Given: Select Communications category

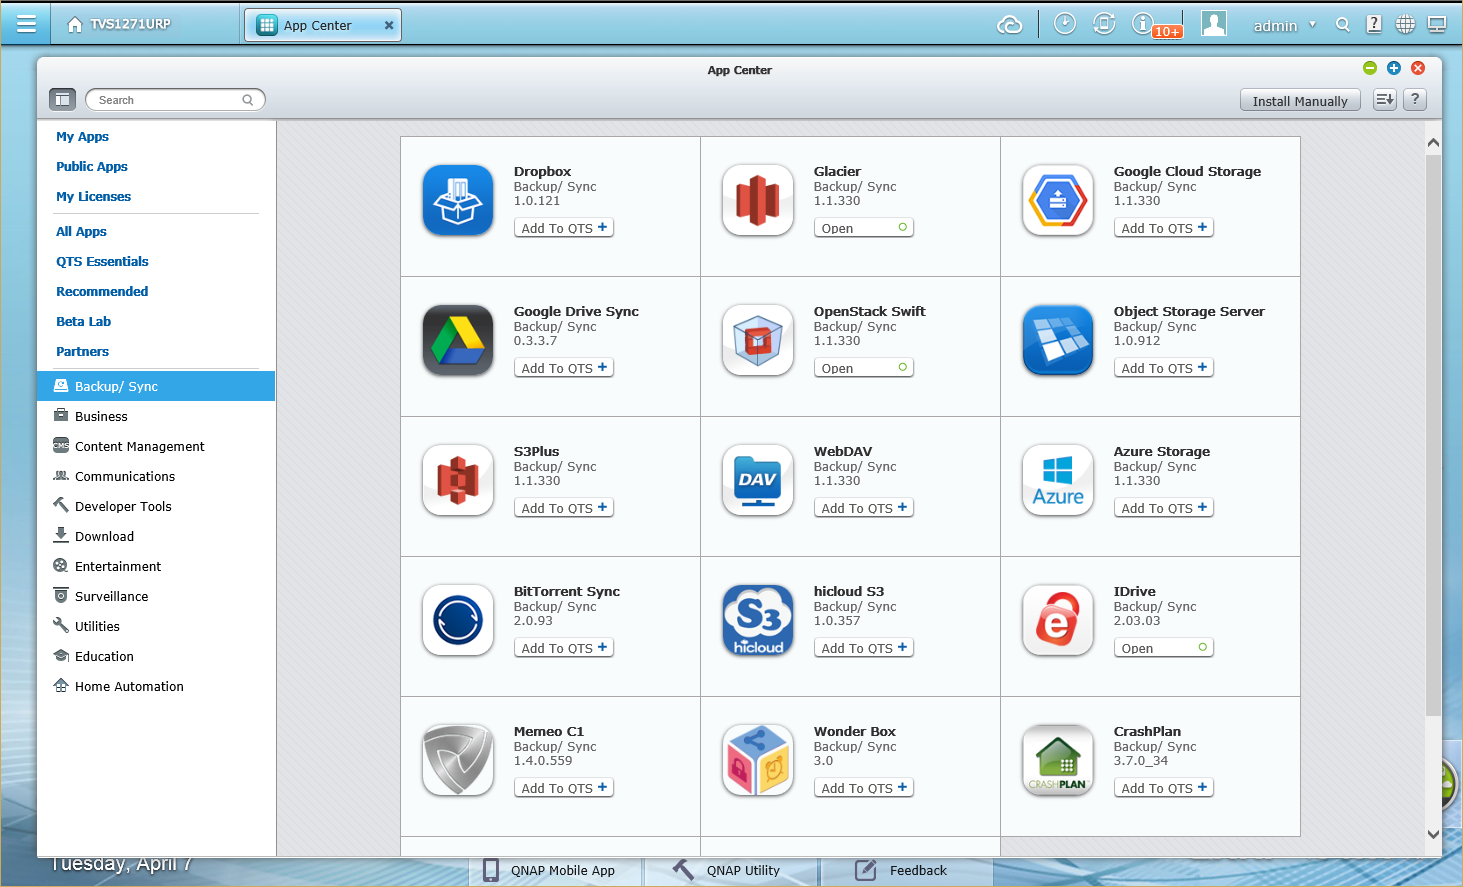Looking at the screenshot, I should coord(156,476).
